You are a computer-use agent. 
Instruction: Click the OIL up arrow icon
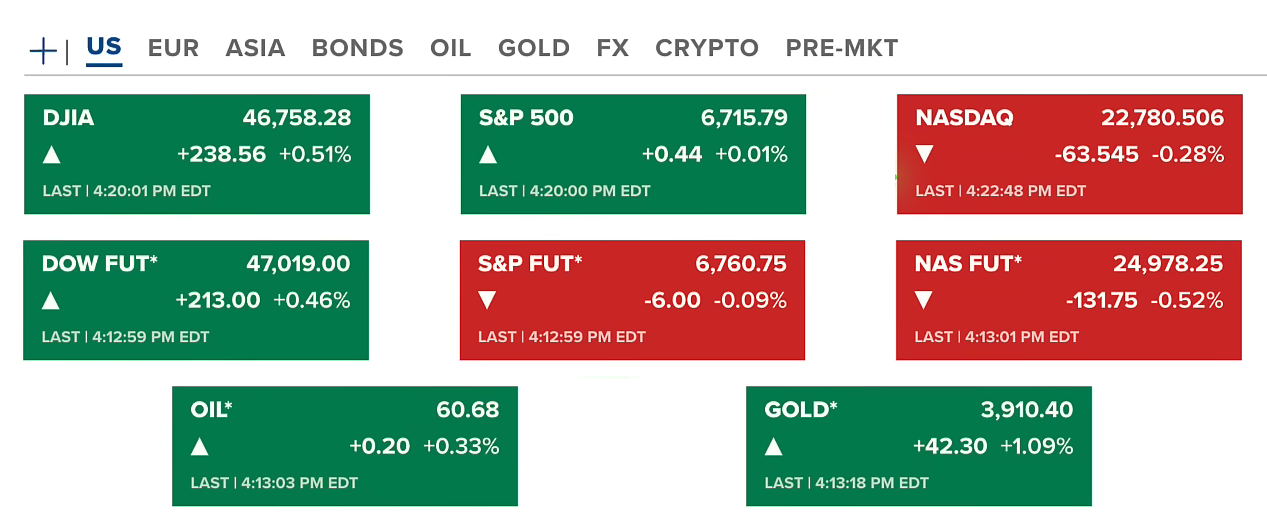200,447
